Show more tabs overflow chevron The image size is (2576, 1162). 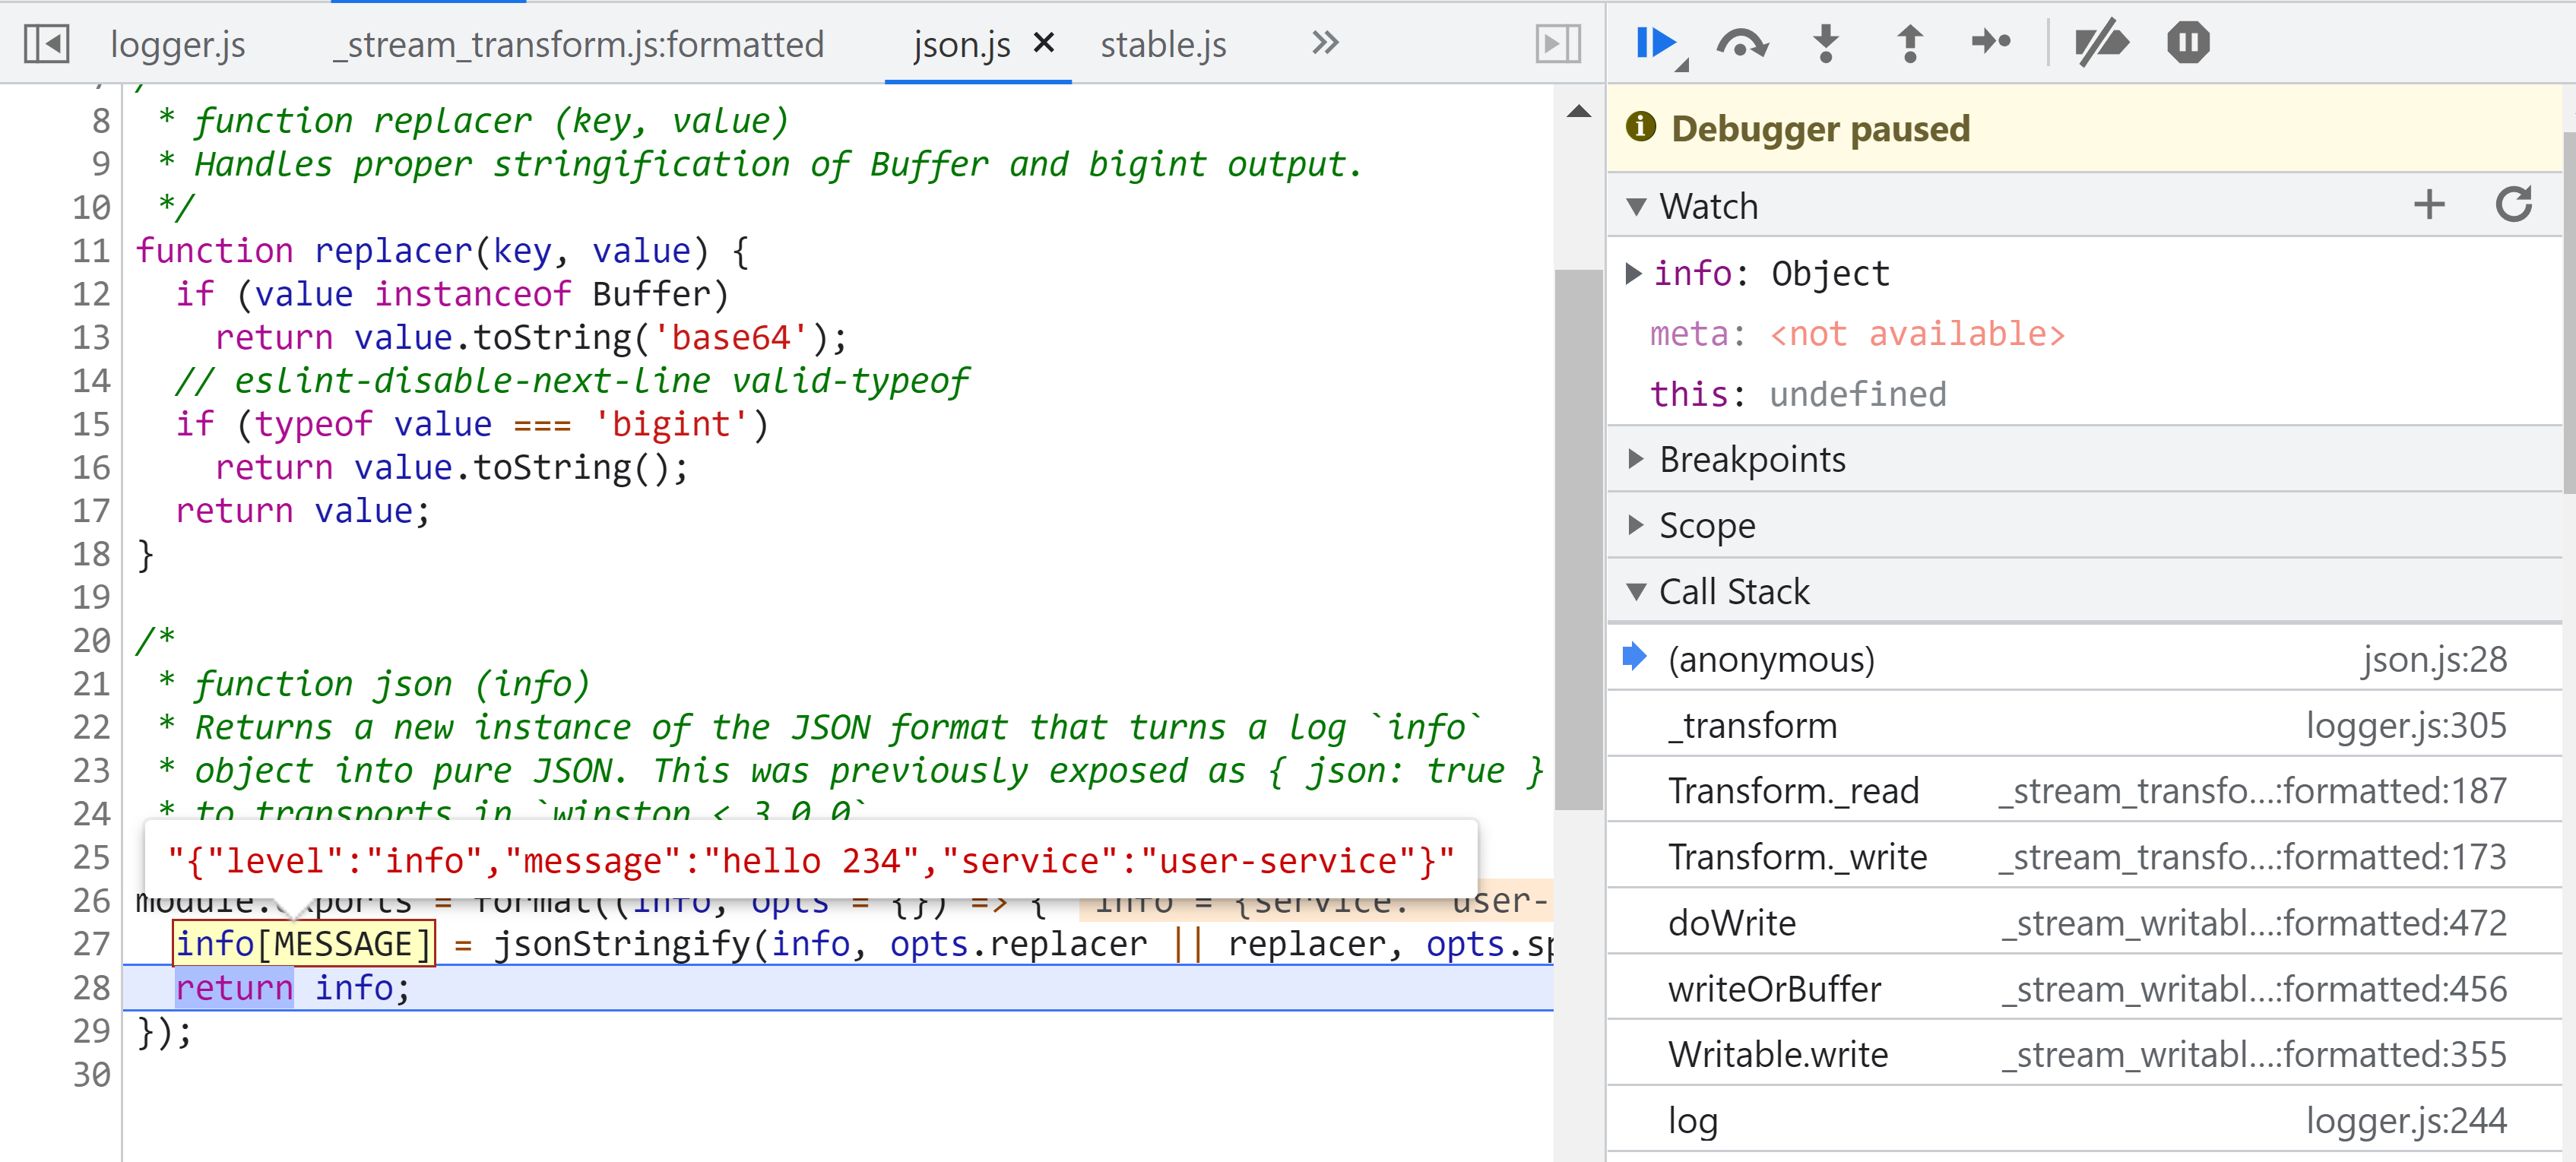(x=1325, y=43)
